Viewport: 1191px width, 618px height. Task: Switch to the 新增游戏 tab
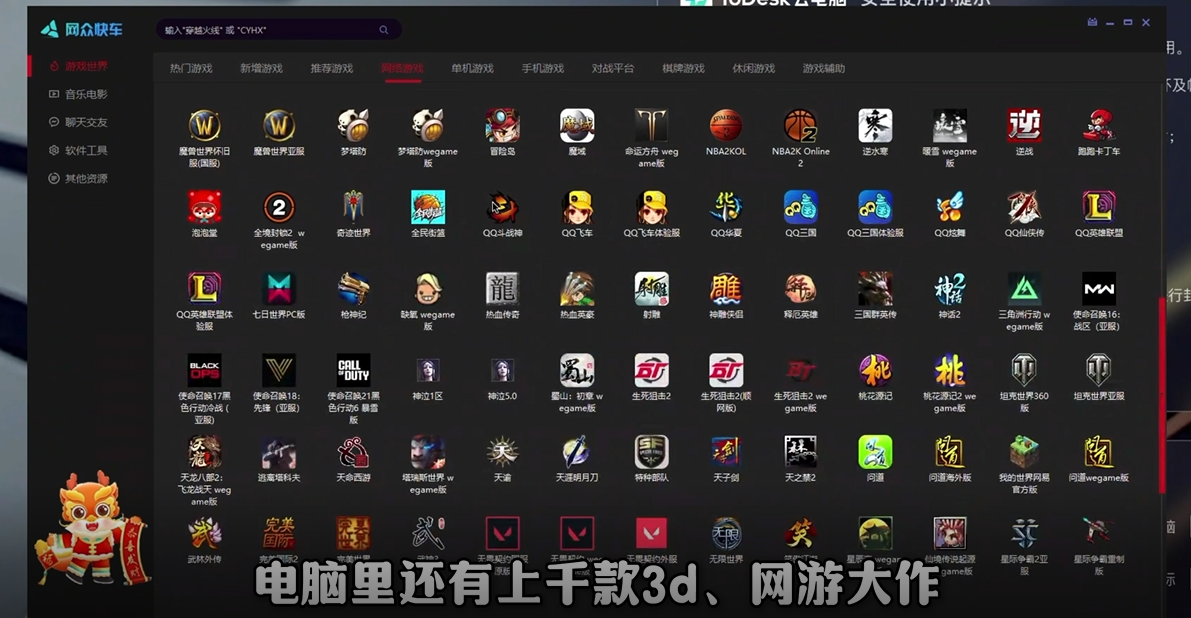click(x=261, y=68)
